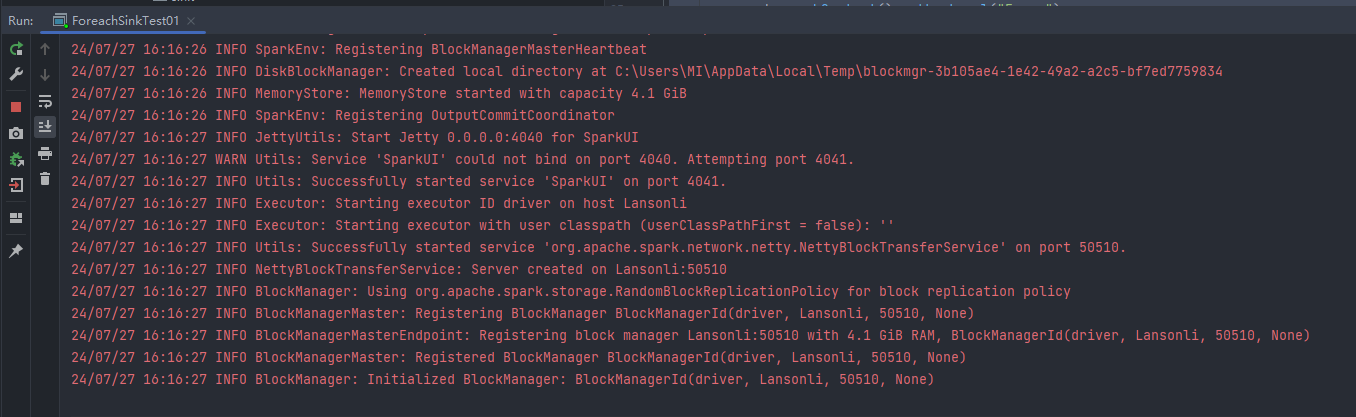Click the exit icon with red arrow
The height and width of the screenshot is (417, 1356).
(16, 185)
